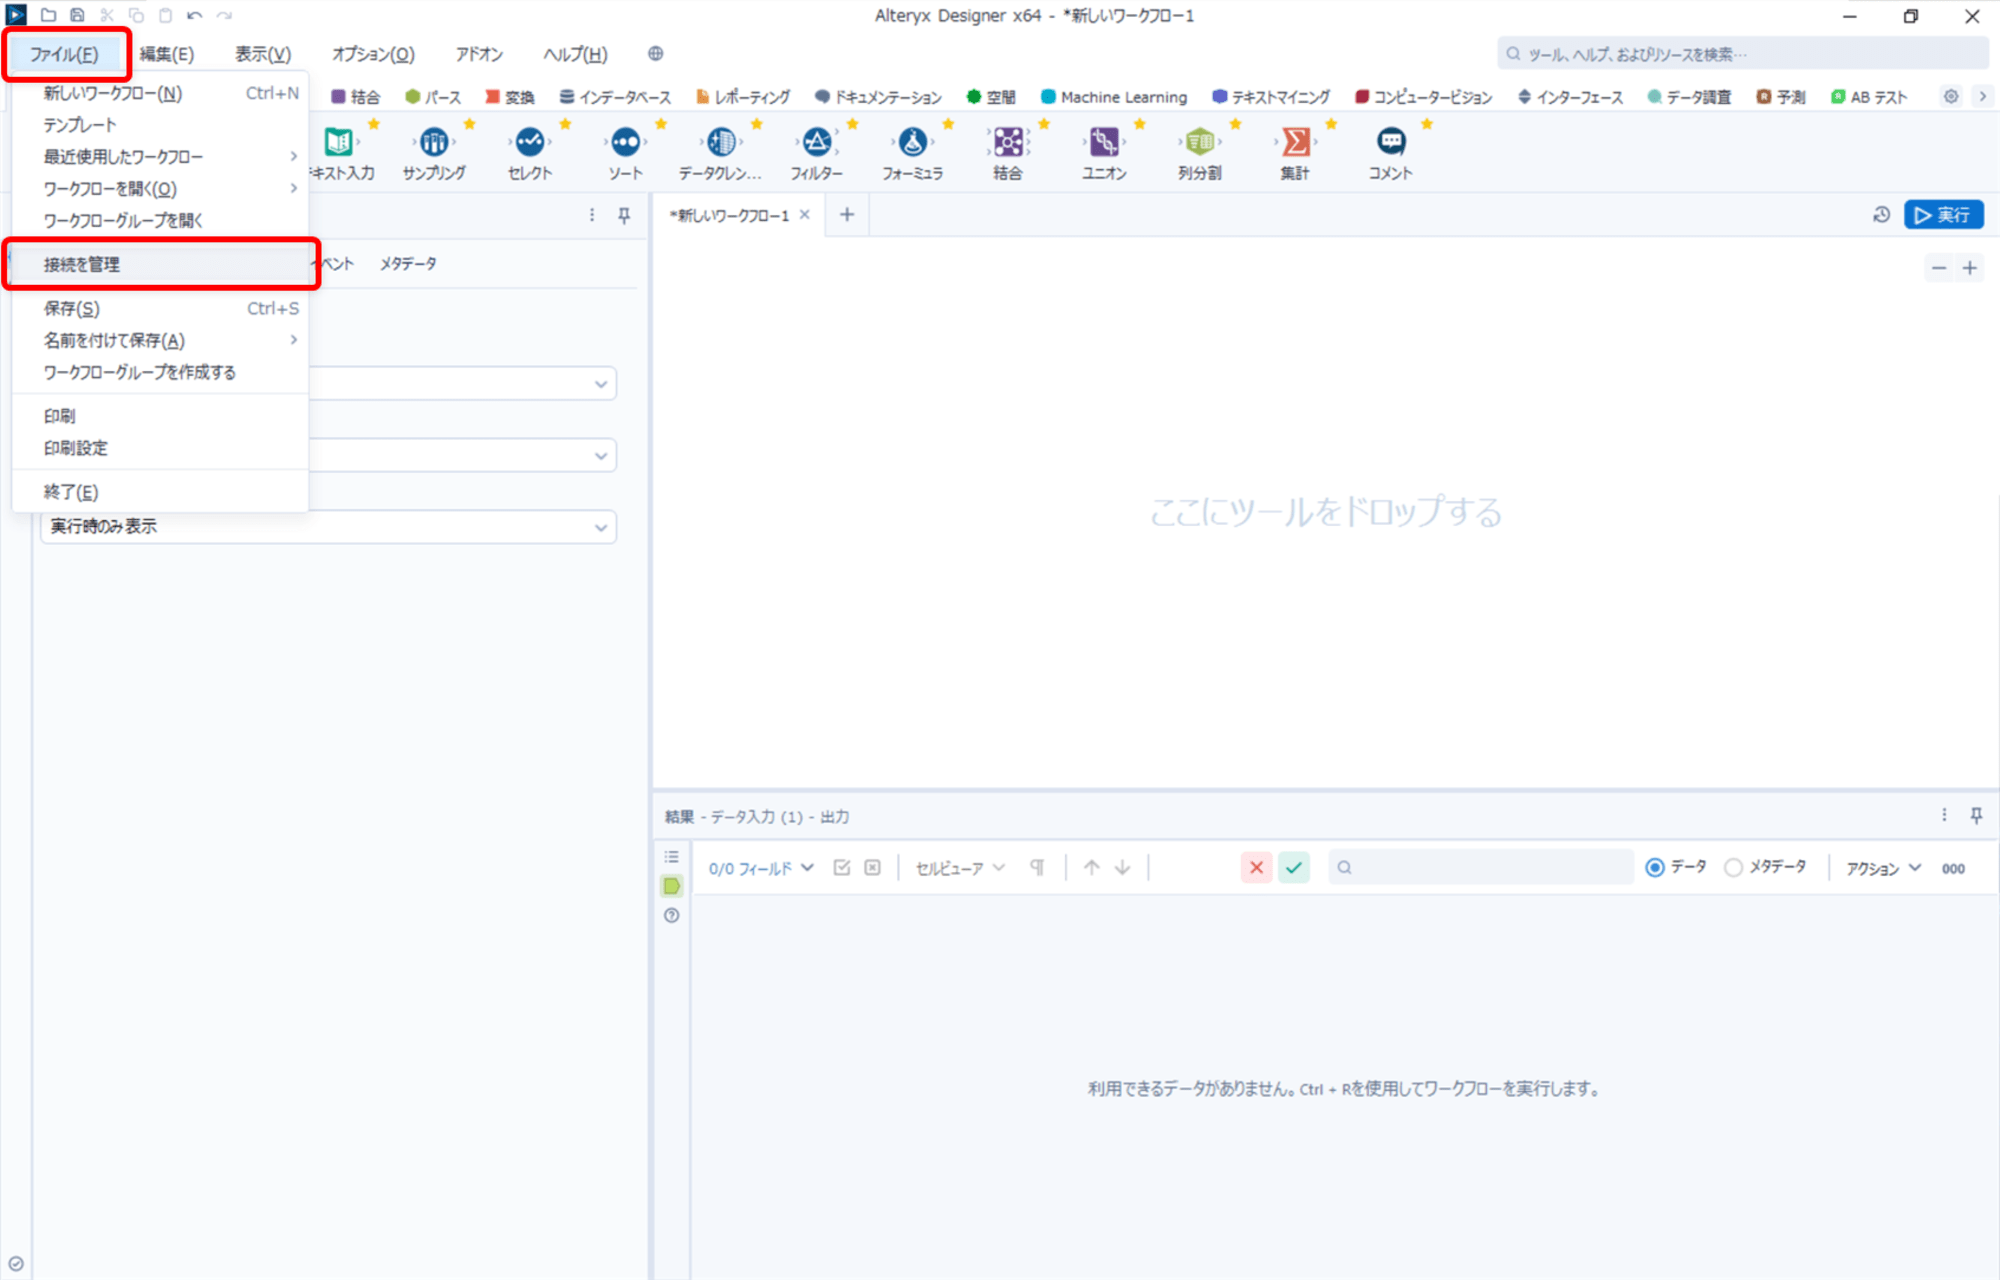The width and height of the screenshot is (2000, 1280).
Task: Click the open folder icon in title bar
Action: click(x=48, y=15)
